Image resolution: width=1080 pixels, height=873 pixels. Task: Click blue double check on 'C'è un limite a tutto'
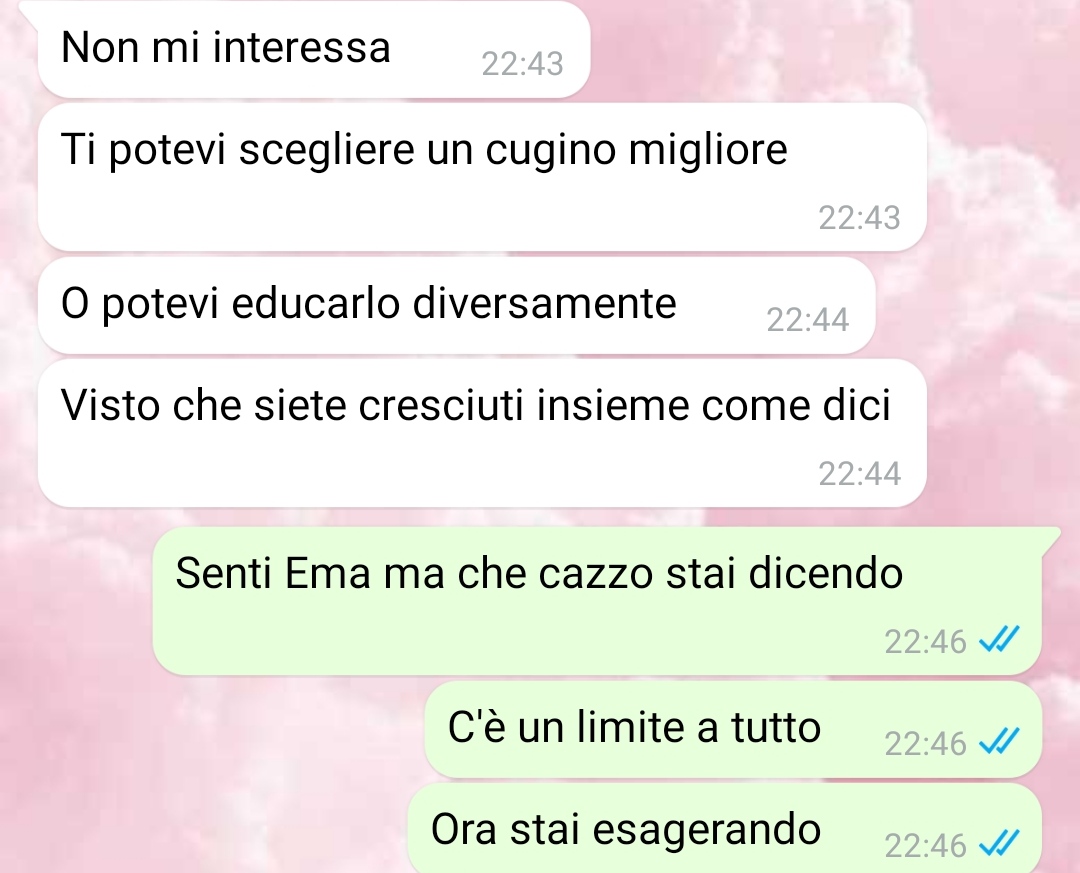click(x=999, y=743)
